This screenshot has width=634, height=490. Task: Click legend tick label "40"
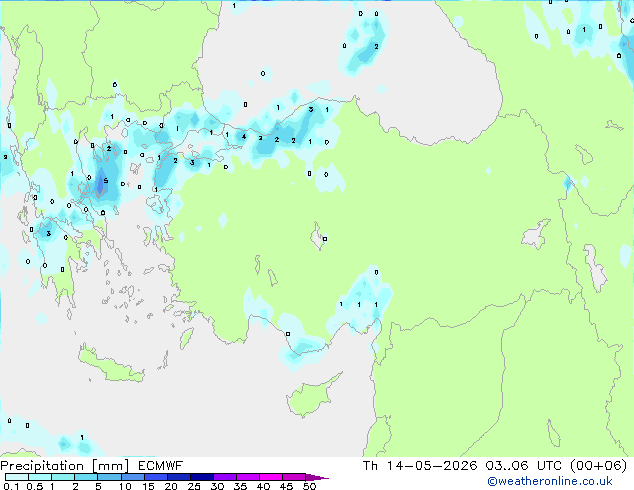point(263,486)
